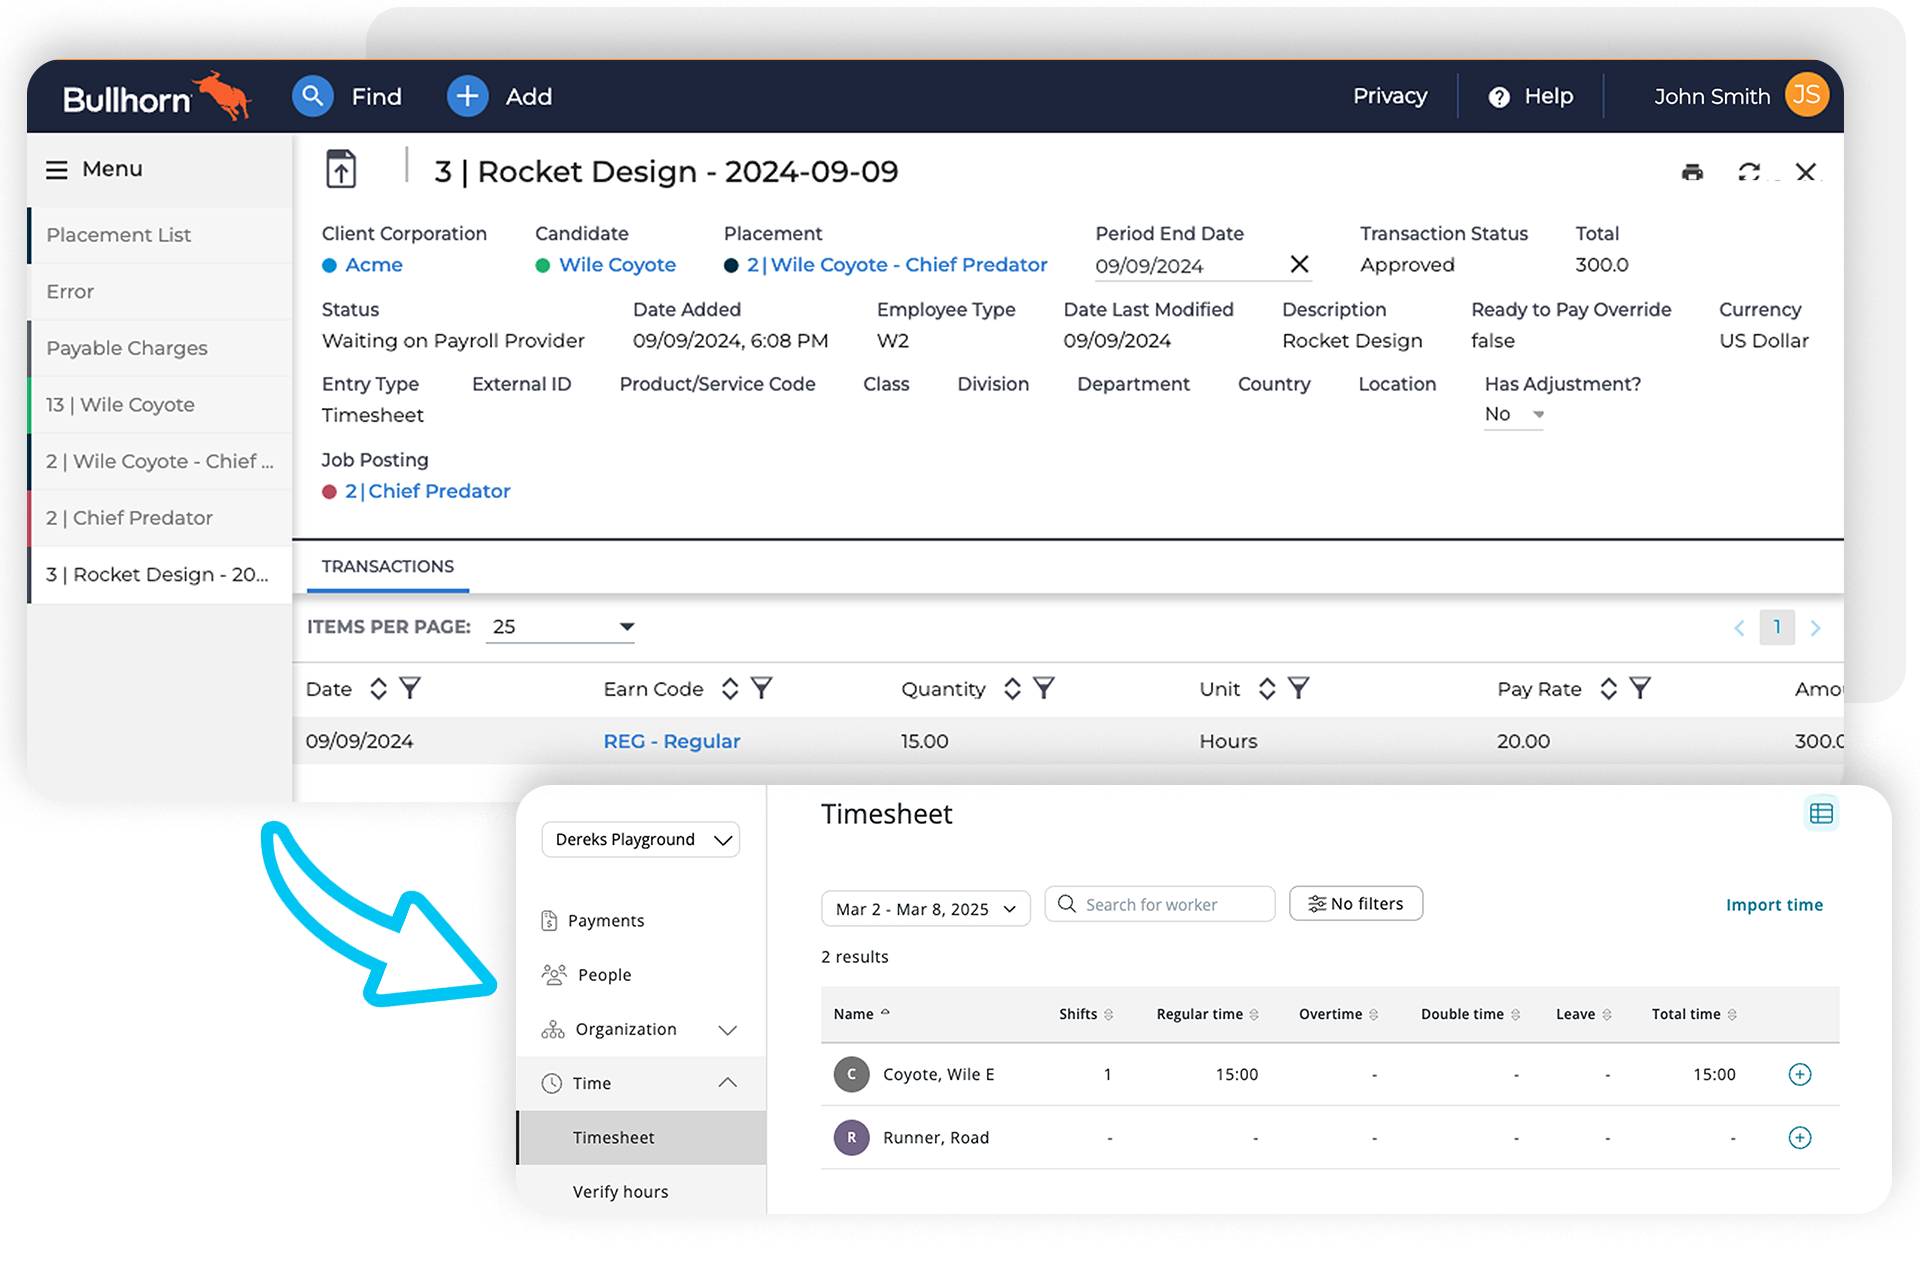Click the Privacy link in header

point(1390,97)
